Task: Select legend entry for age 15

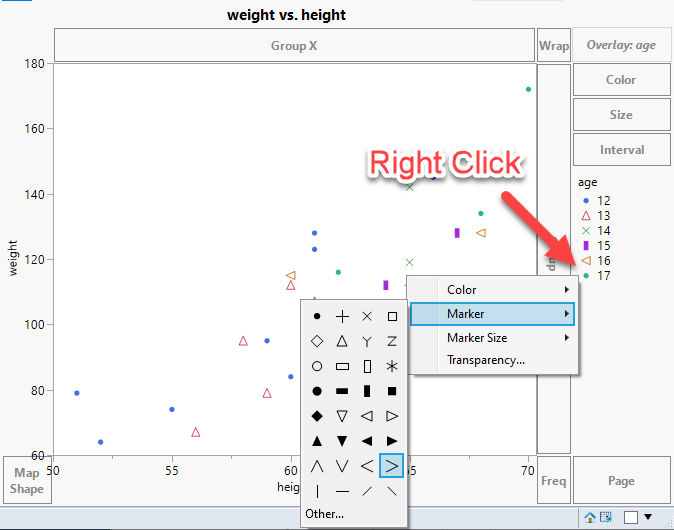Action: point(596,246)
